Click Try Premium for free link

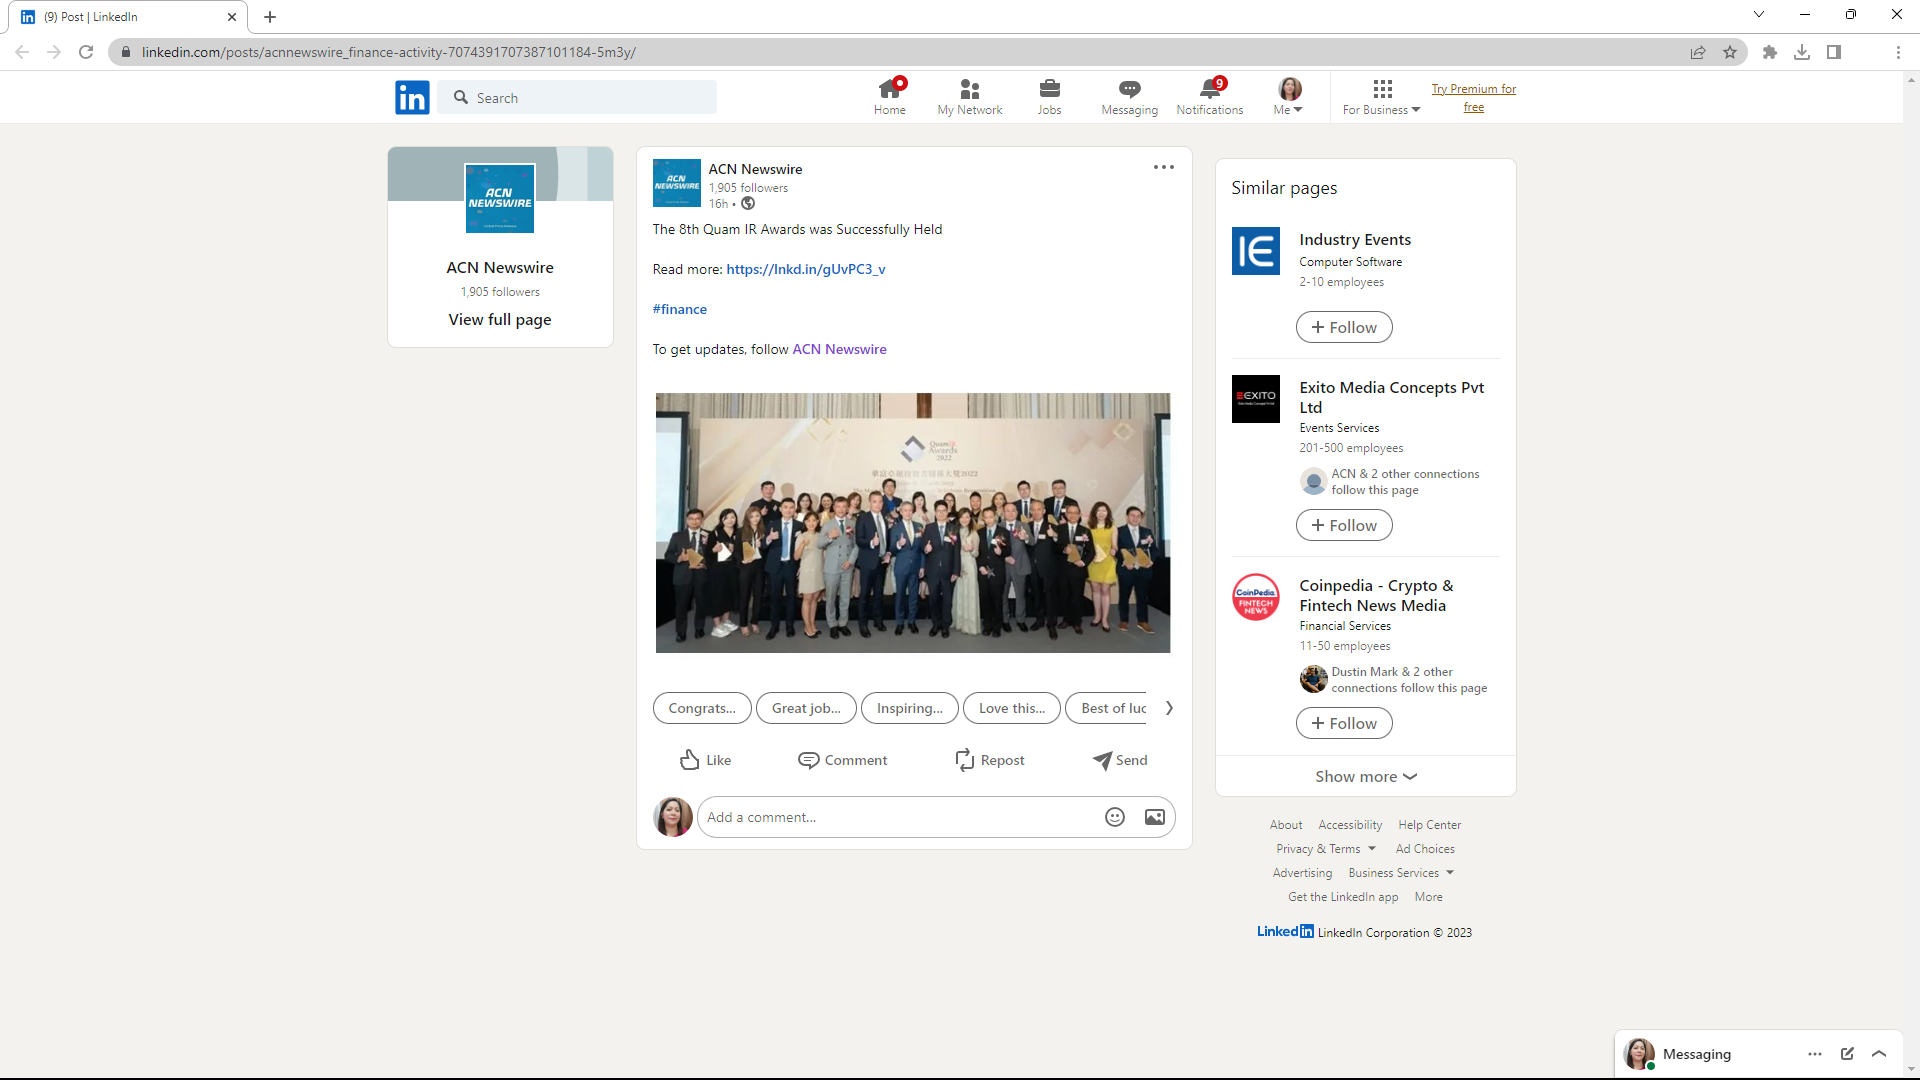[x=1474, y=97]
